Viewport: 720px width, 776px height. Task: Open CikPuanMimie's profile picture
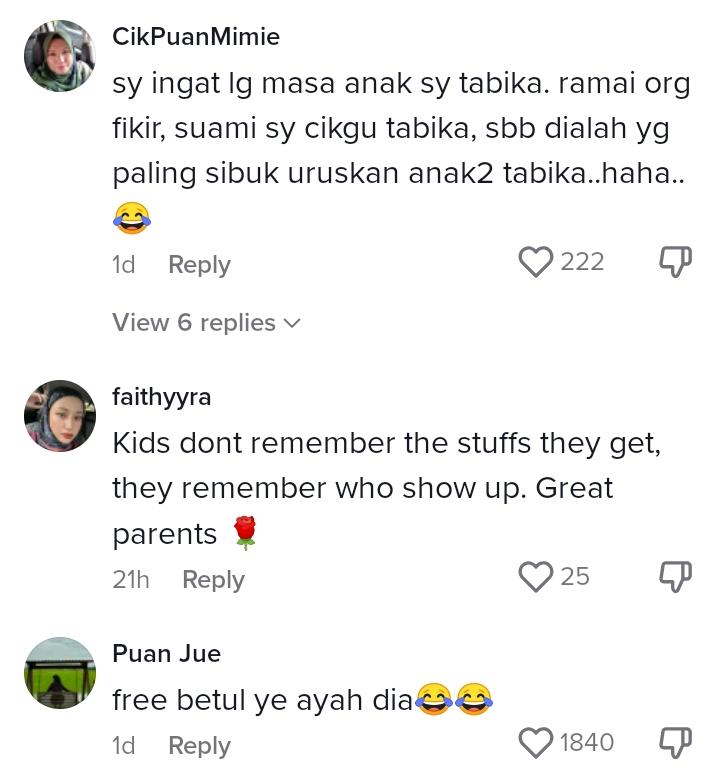click(60, 56)
